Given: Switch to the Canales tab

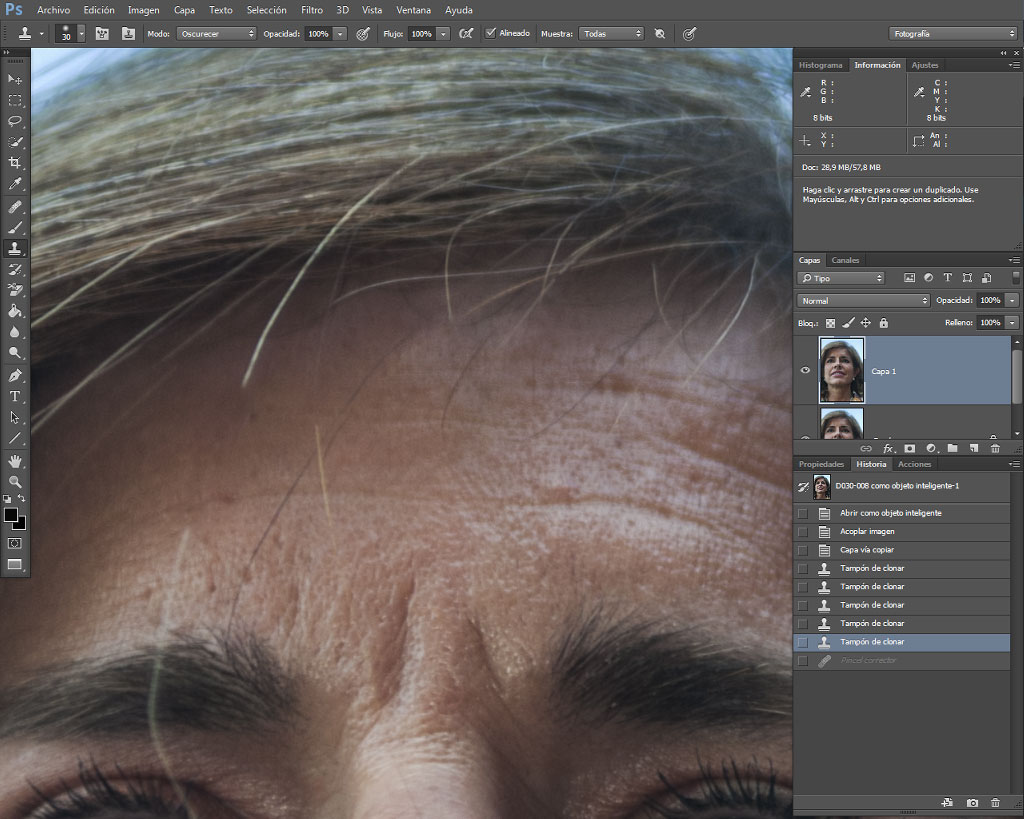Looking at the screenshot, I should tap(845, 260).
